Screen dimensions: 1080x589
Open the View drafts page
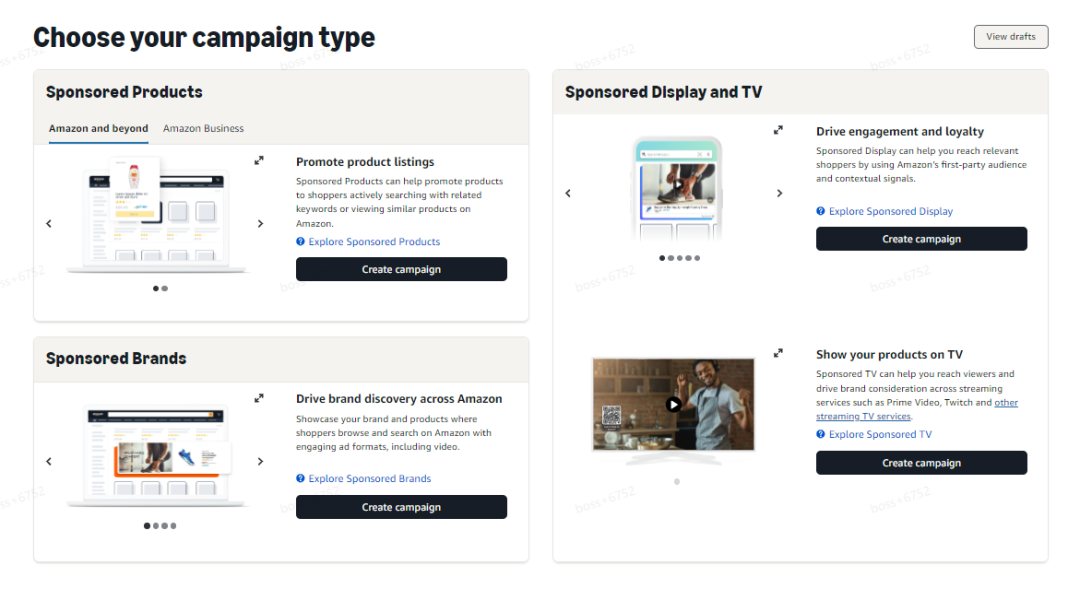click(x=1010, y=37)
